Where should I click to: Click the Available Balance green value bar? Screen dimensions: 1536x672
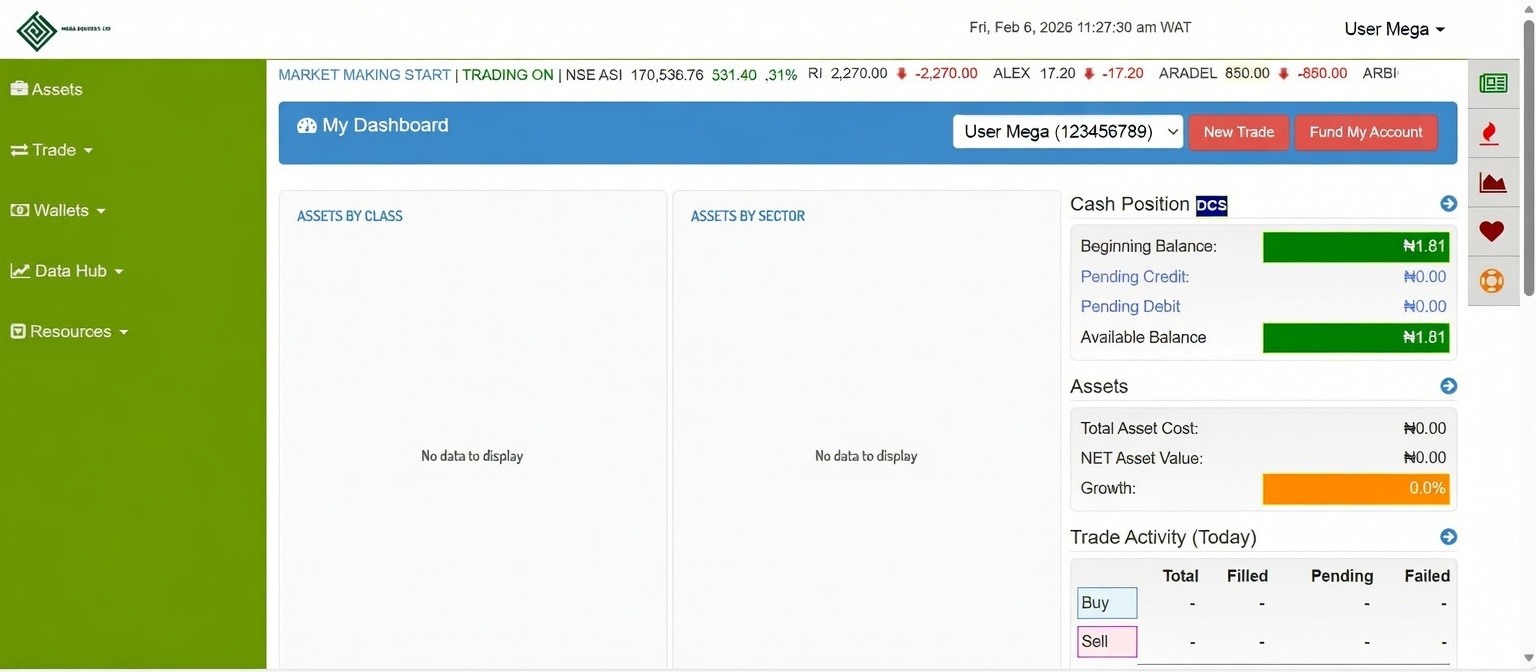pyautogui.click(x=1356, y=338)
